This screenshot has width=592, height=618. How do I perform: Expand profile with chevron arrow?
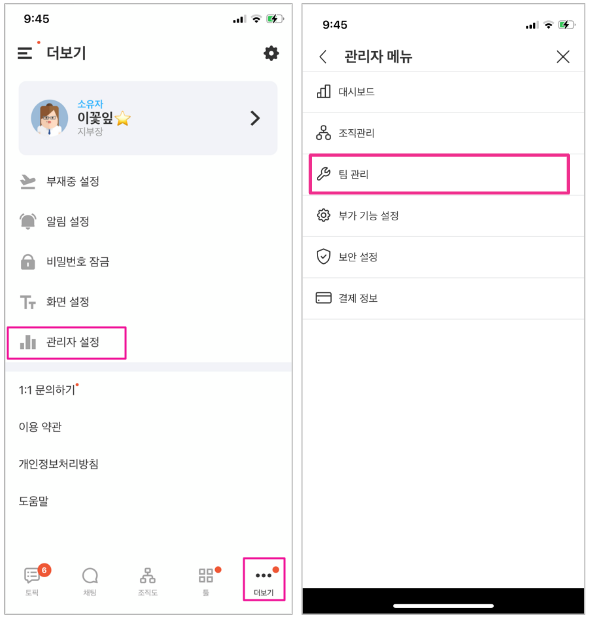click(255, 118)
